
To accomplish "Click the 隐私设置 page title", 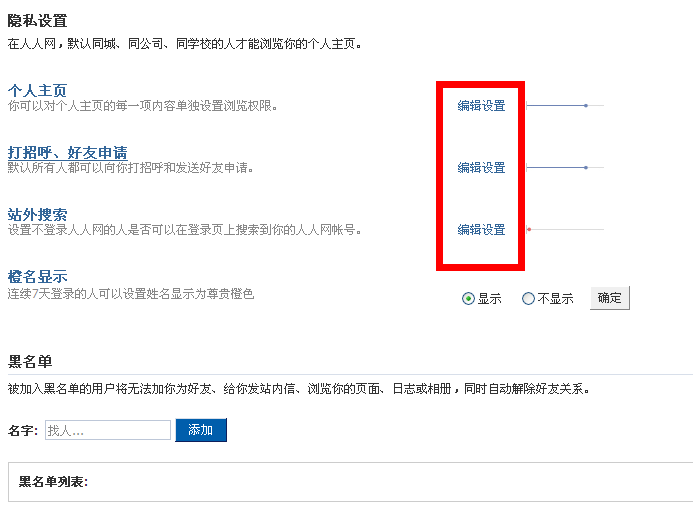I will pos(37,21).
